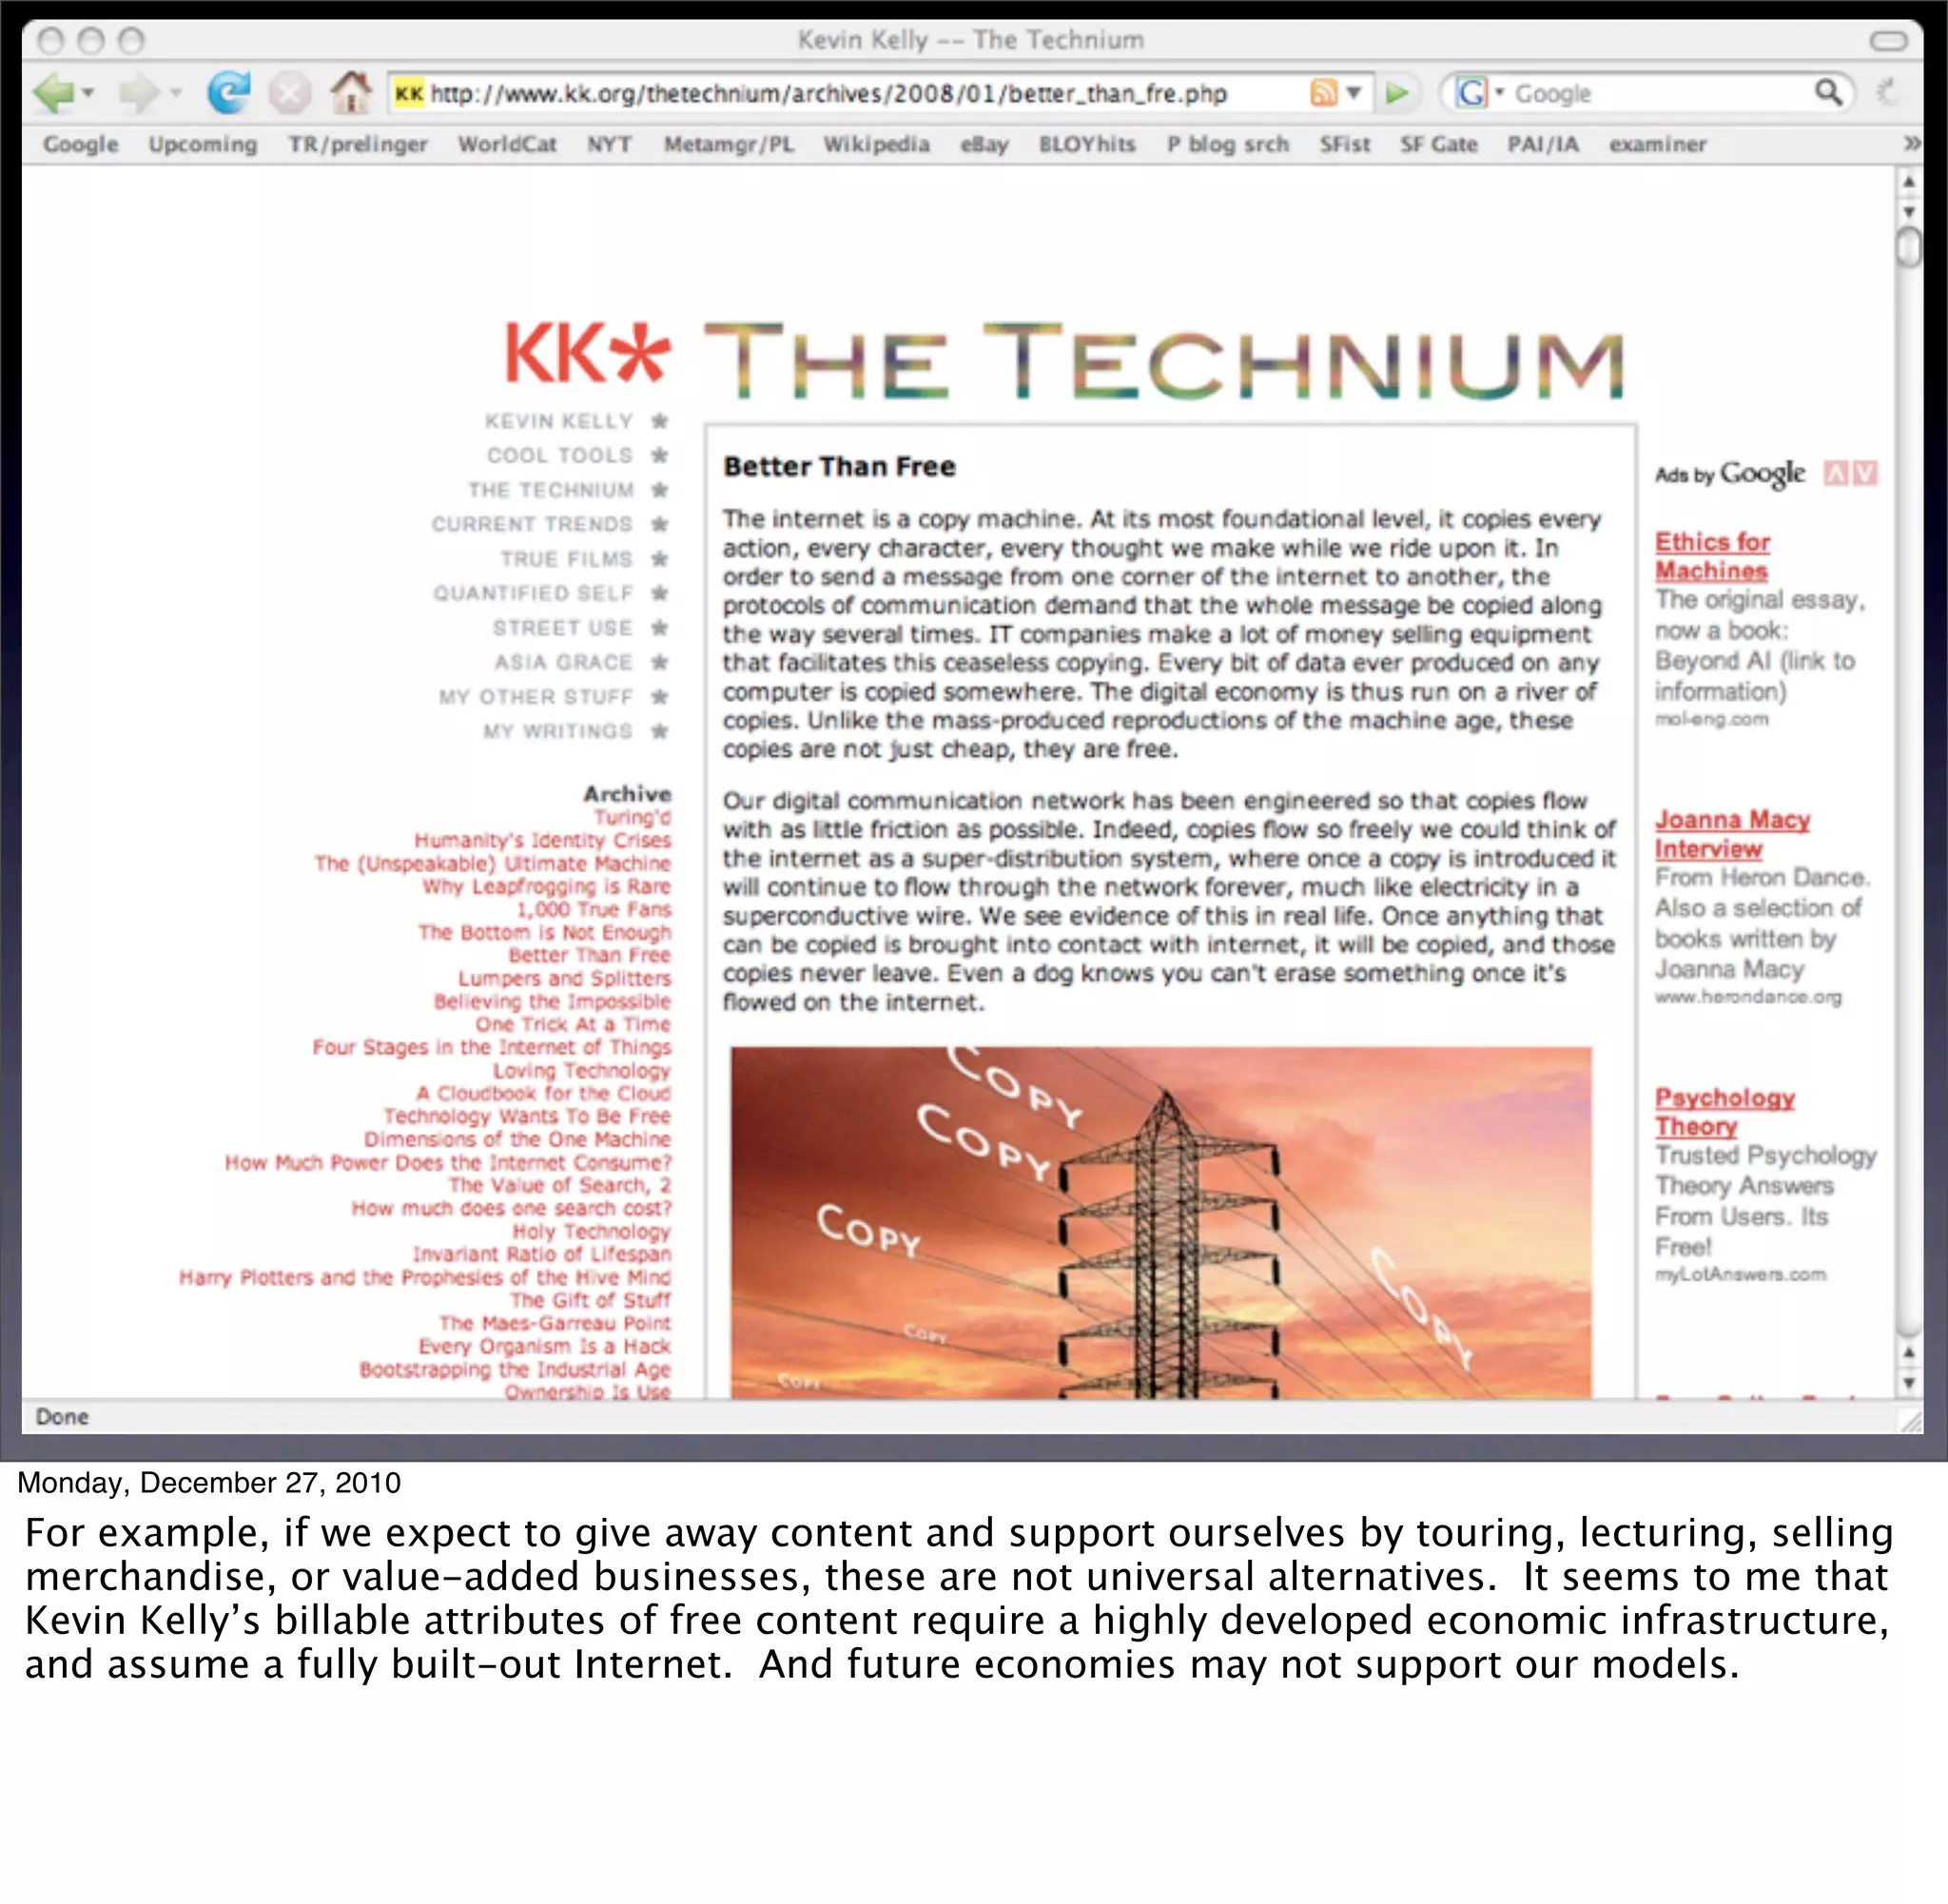The height and width of the screenshot is (1904, 1948).
Task: Click the Stop loading icon
Action: [x=290, y=94]
